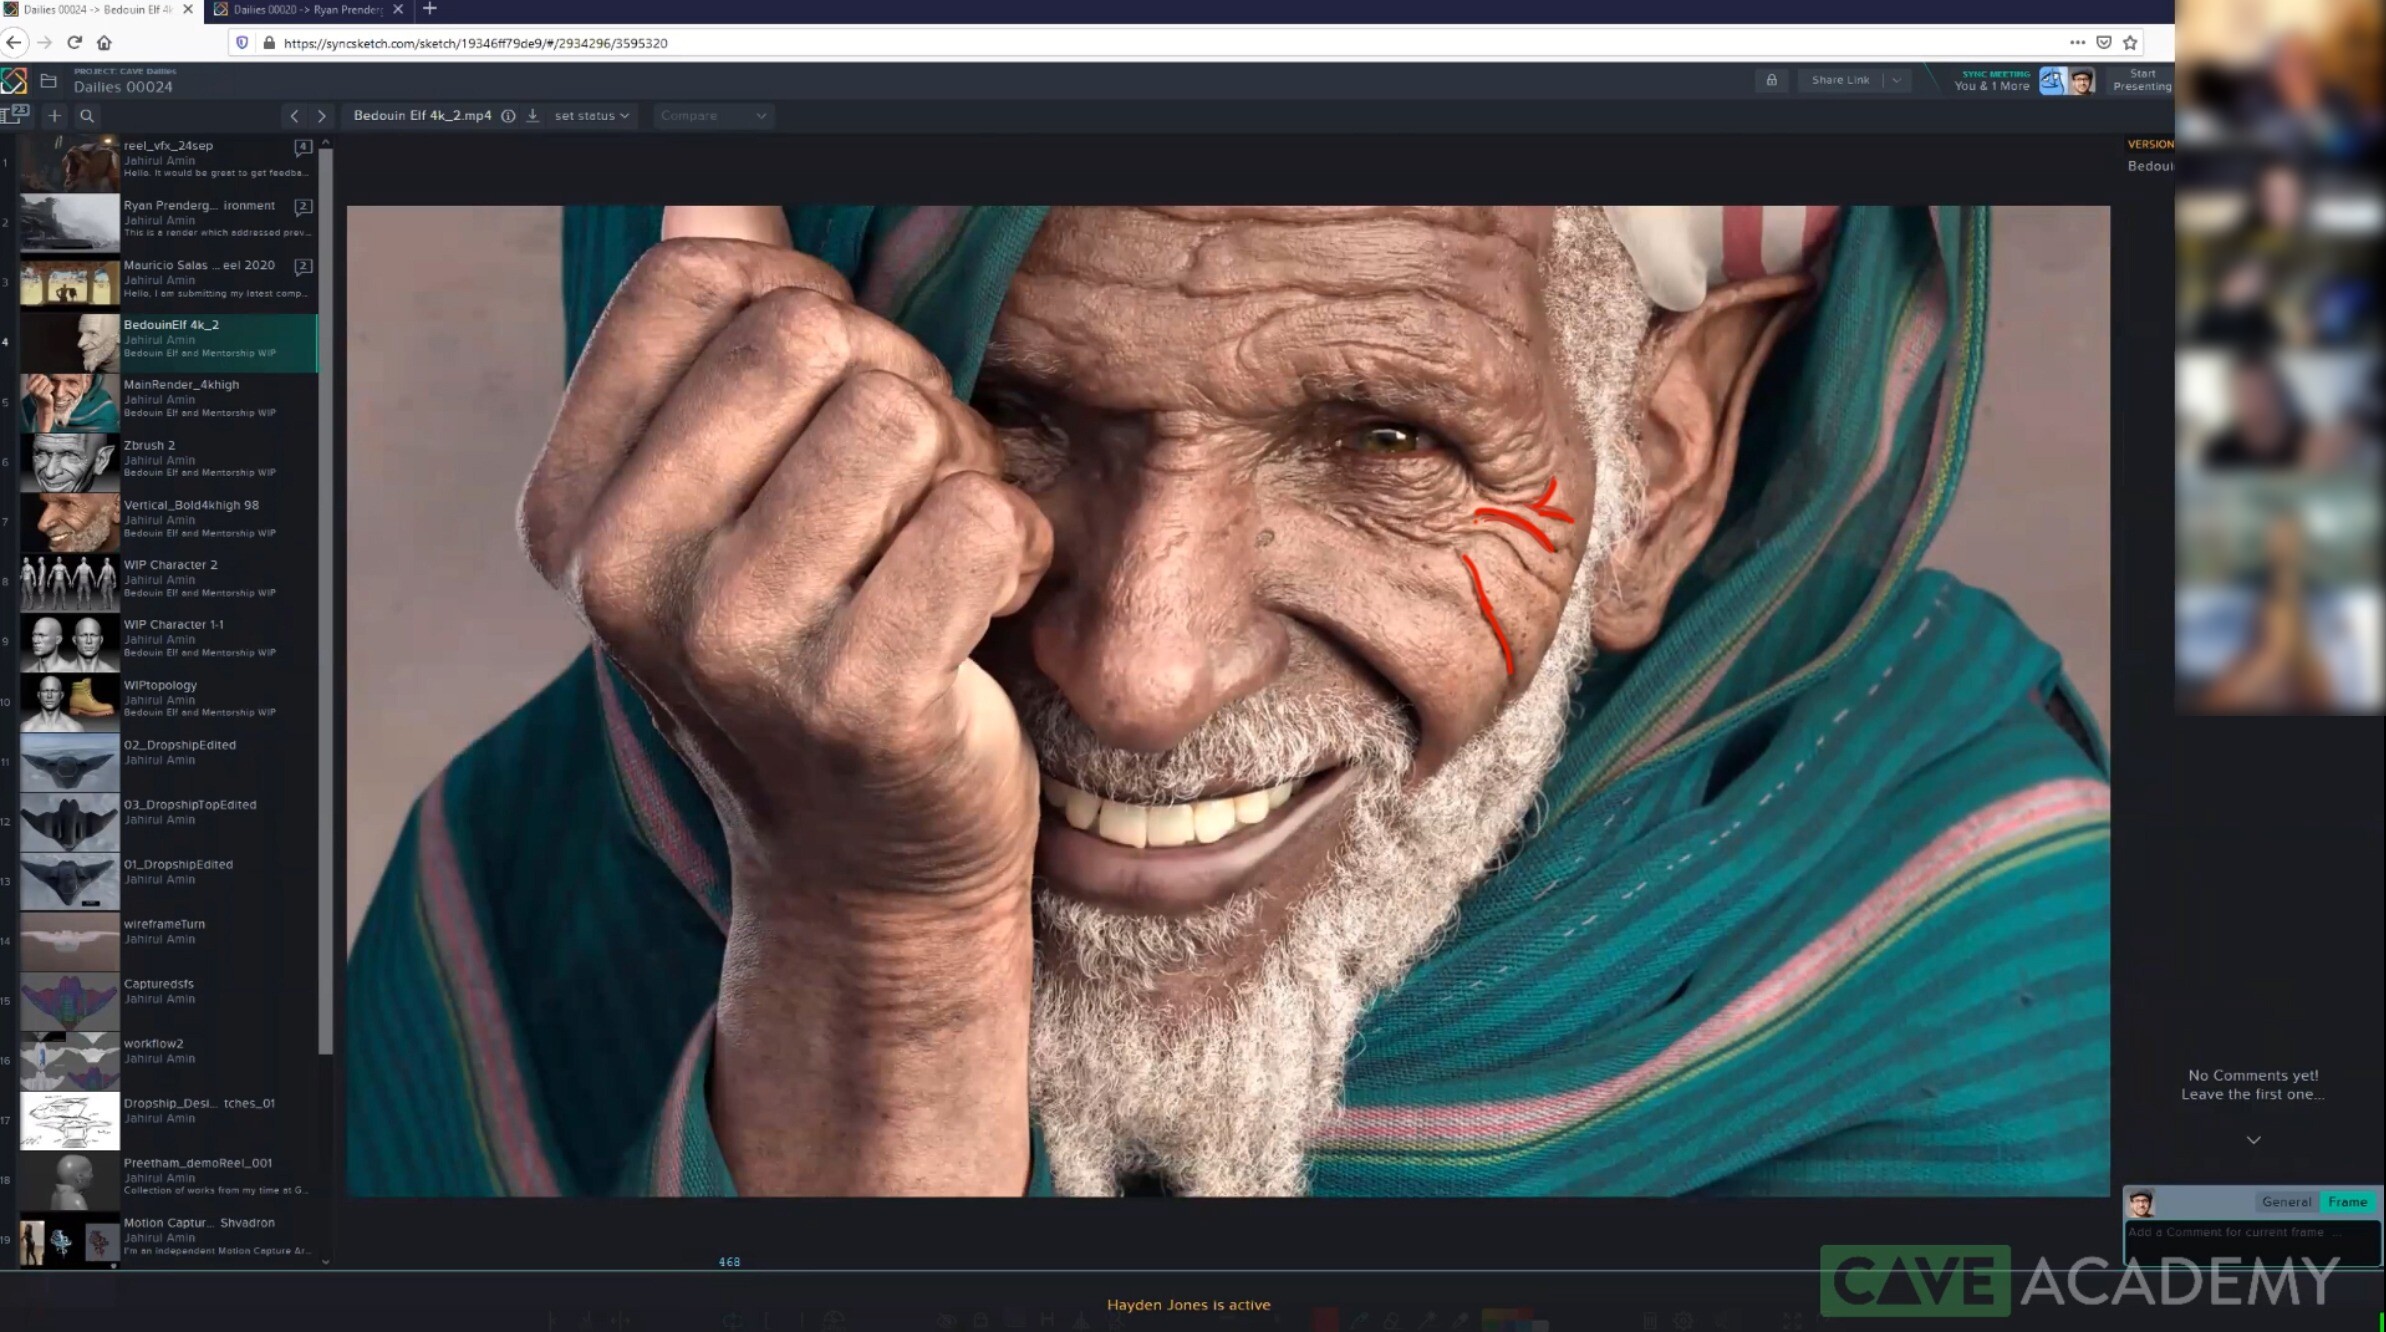Open the Compare dropdown
The height and width of the screenshot is (1332, 2386).
click(x=713, y=116)
